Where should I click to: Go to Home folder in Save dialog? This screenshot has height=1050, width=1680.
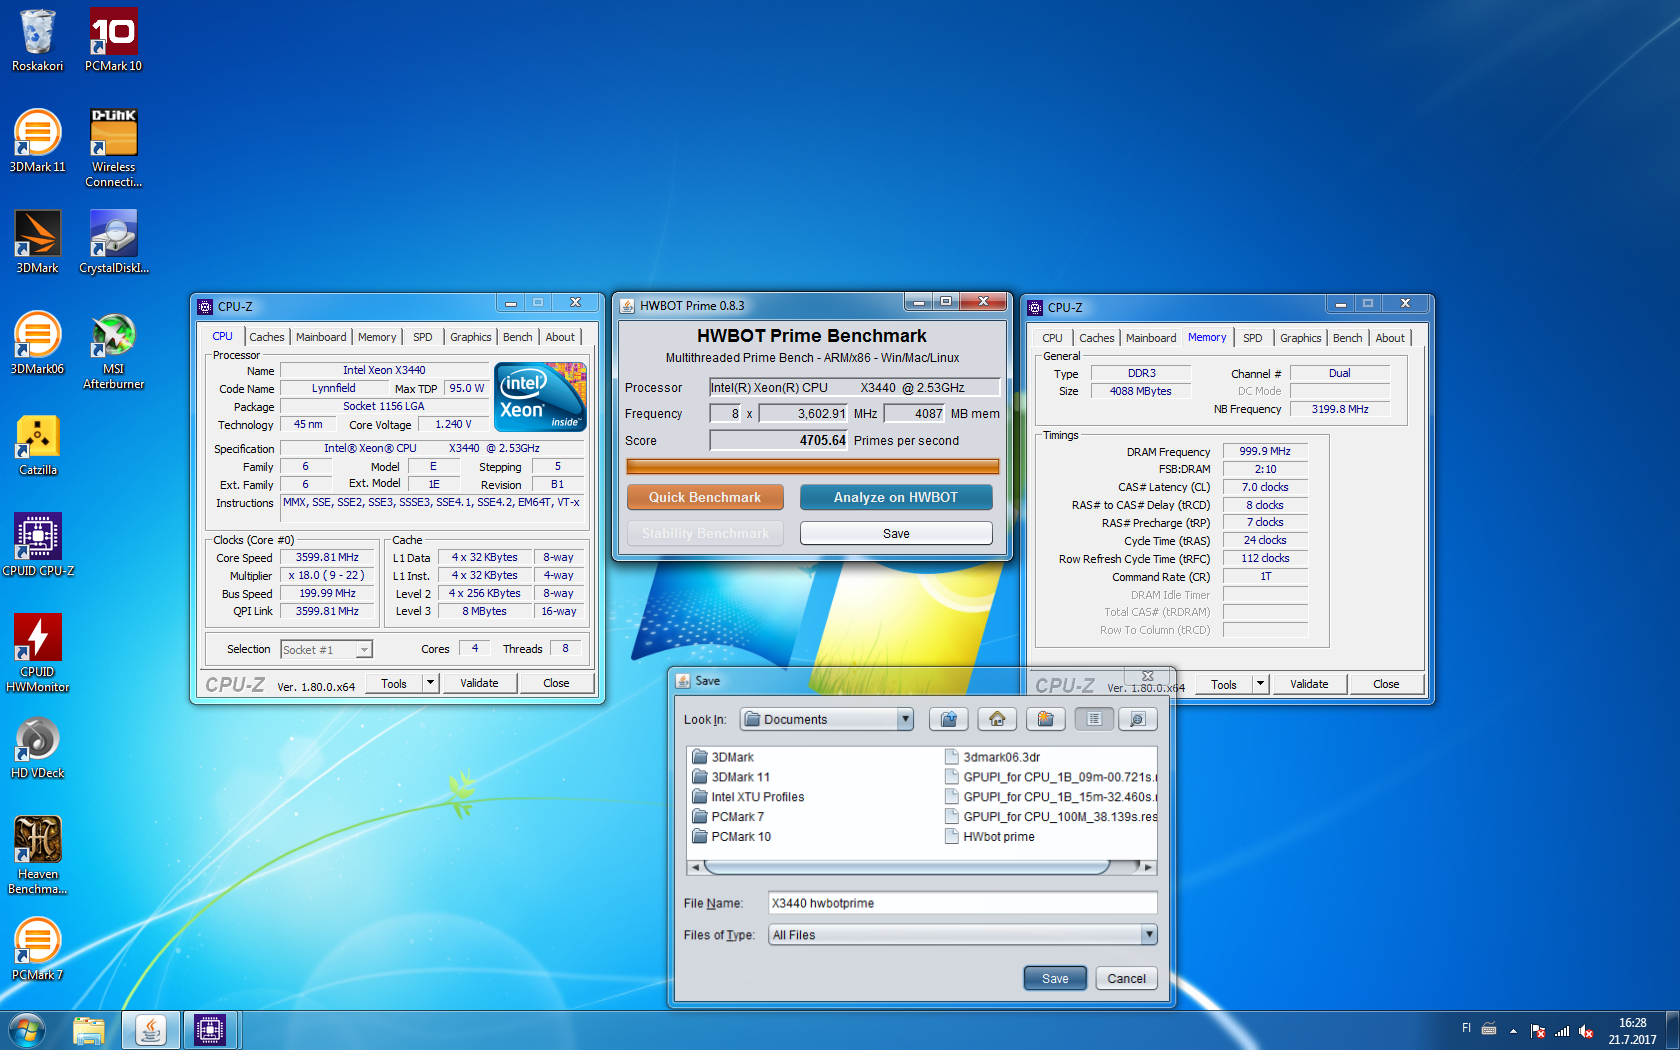997,719
